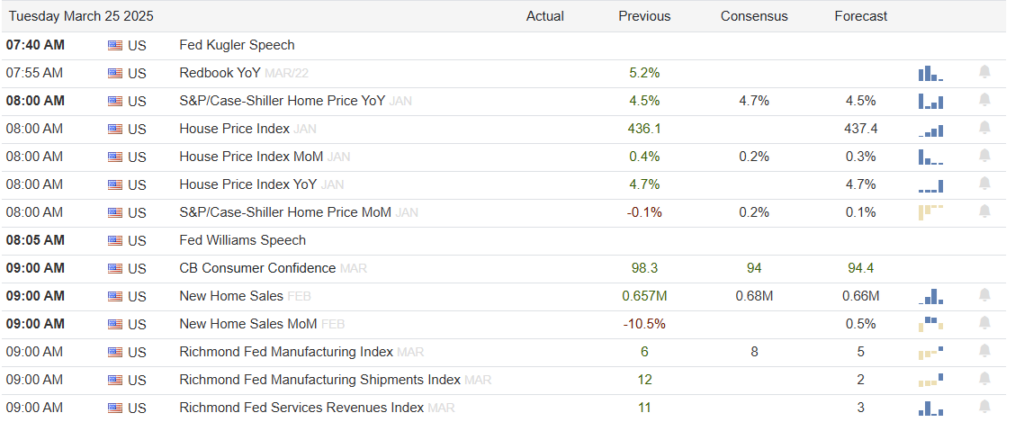The image size is (1024, 422).
Task: Open the Fed Williams Speech event
Action: [x=242, y=240]
